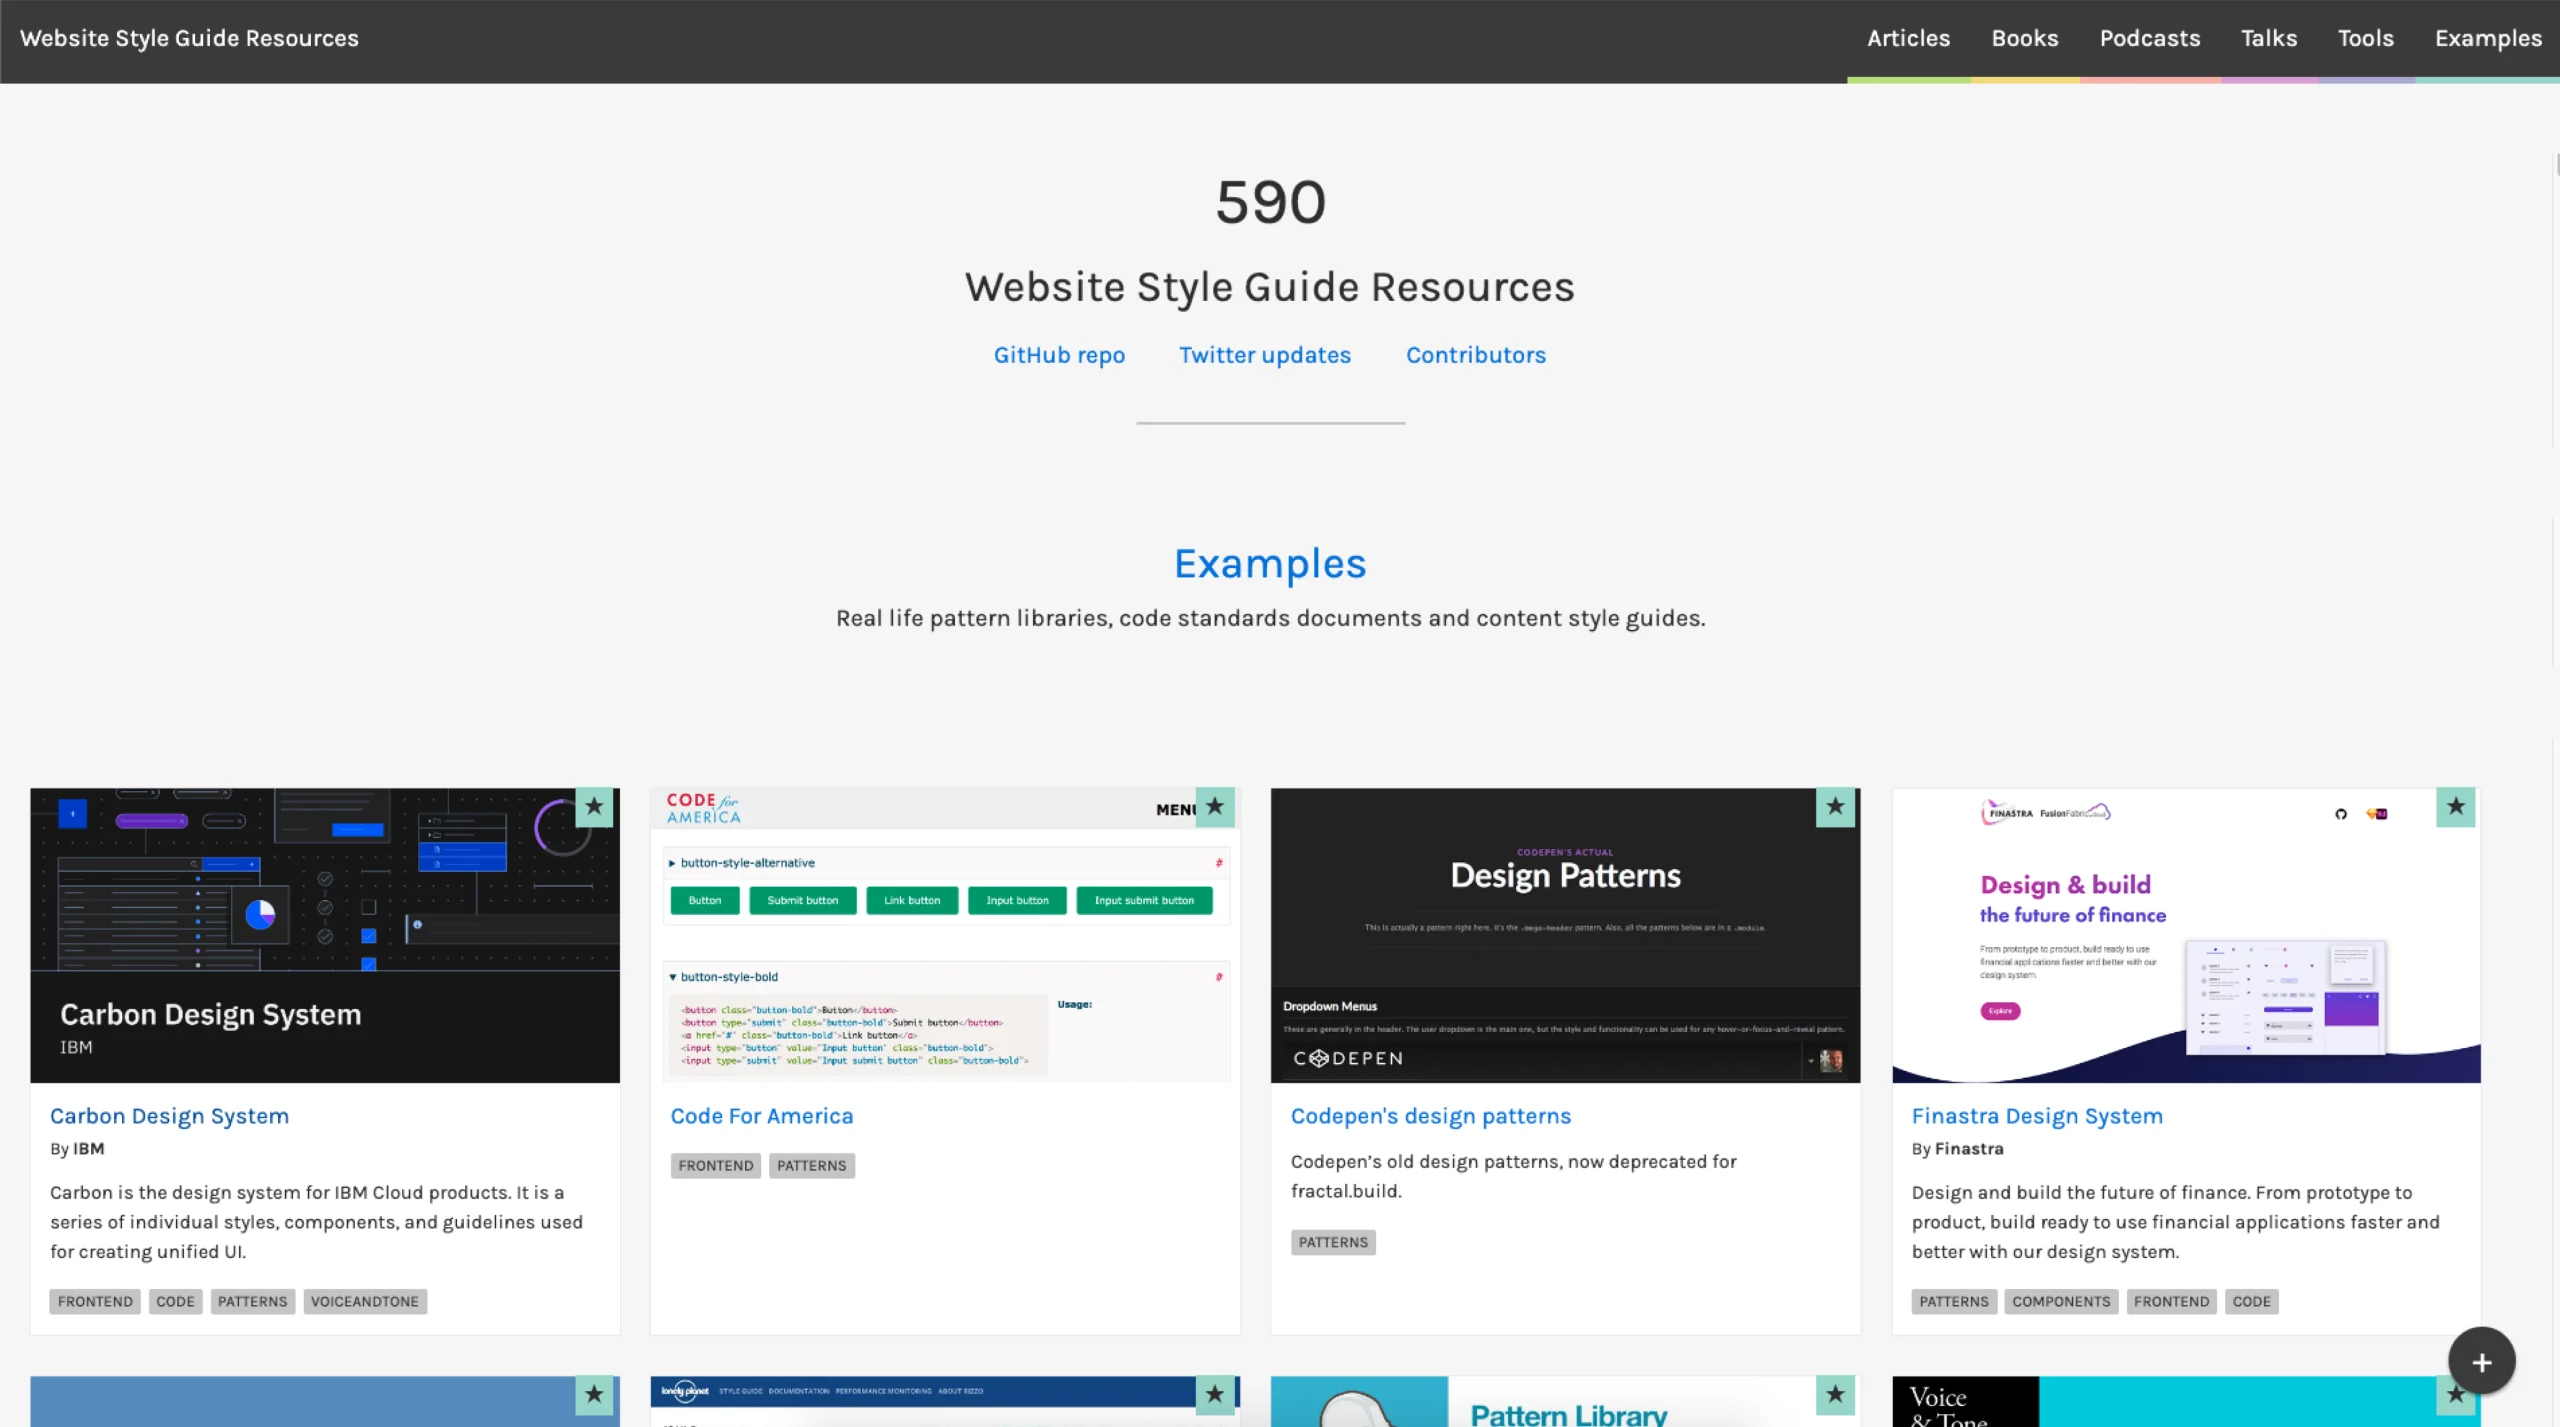The width and height of the screenshot is (2560, 1427).
Task: Star the Codepen's design patterns card
Action: 1835,807
